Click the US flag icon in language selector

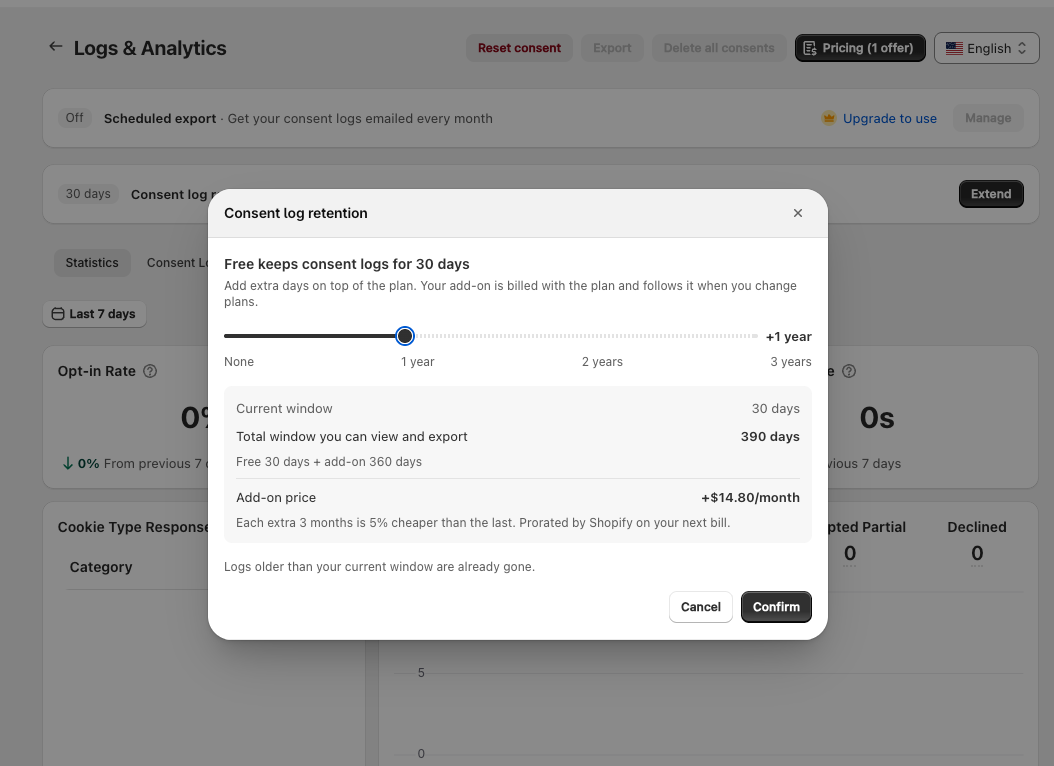954,48
